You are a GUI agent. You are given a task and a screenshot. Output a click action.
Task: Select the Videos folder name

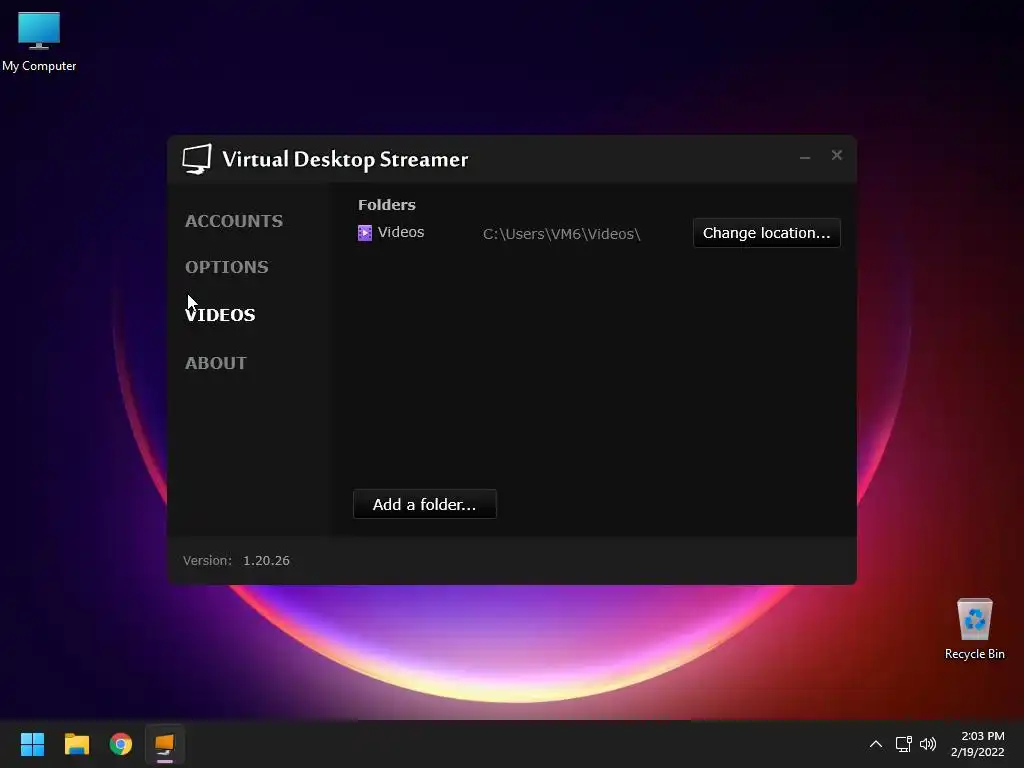(x=401, y=232)
